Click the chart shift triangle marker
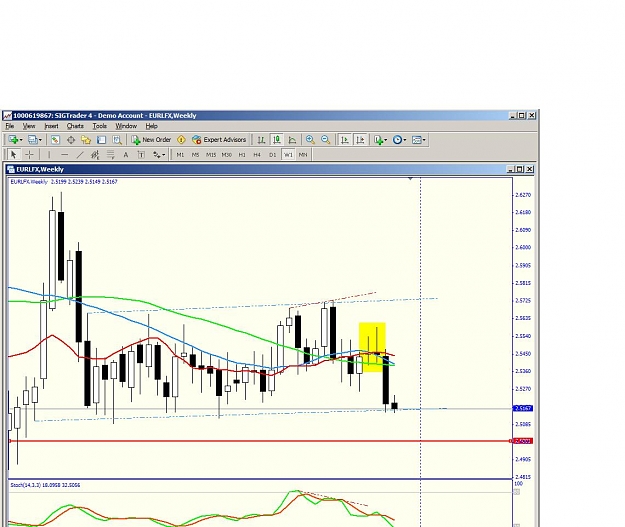The width and height of the screenshot is (625, 527). (410, 179)
